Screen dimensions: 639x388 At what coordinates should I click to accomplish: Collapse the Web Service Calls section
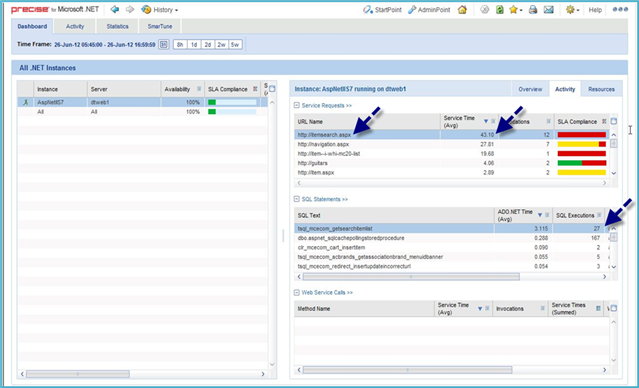[x=297, y=293]
